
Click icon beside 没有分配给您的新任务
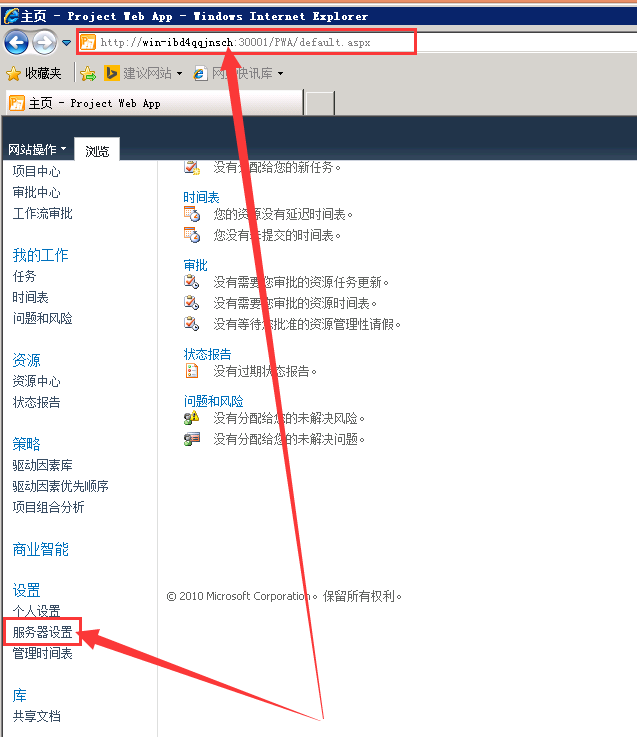(x=192, y=167)
